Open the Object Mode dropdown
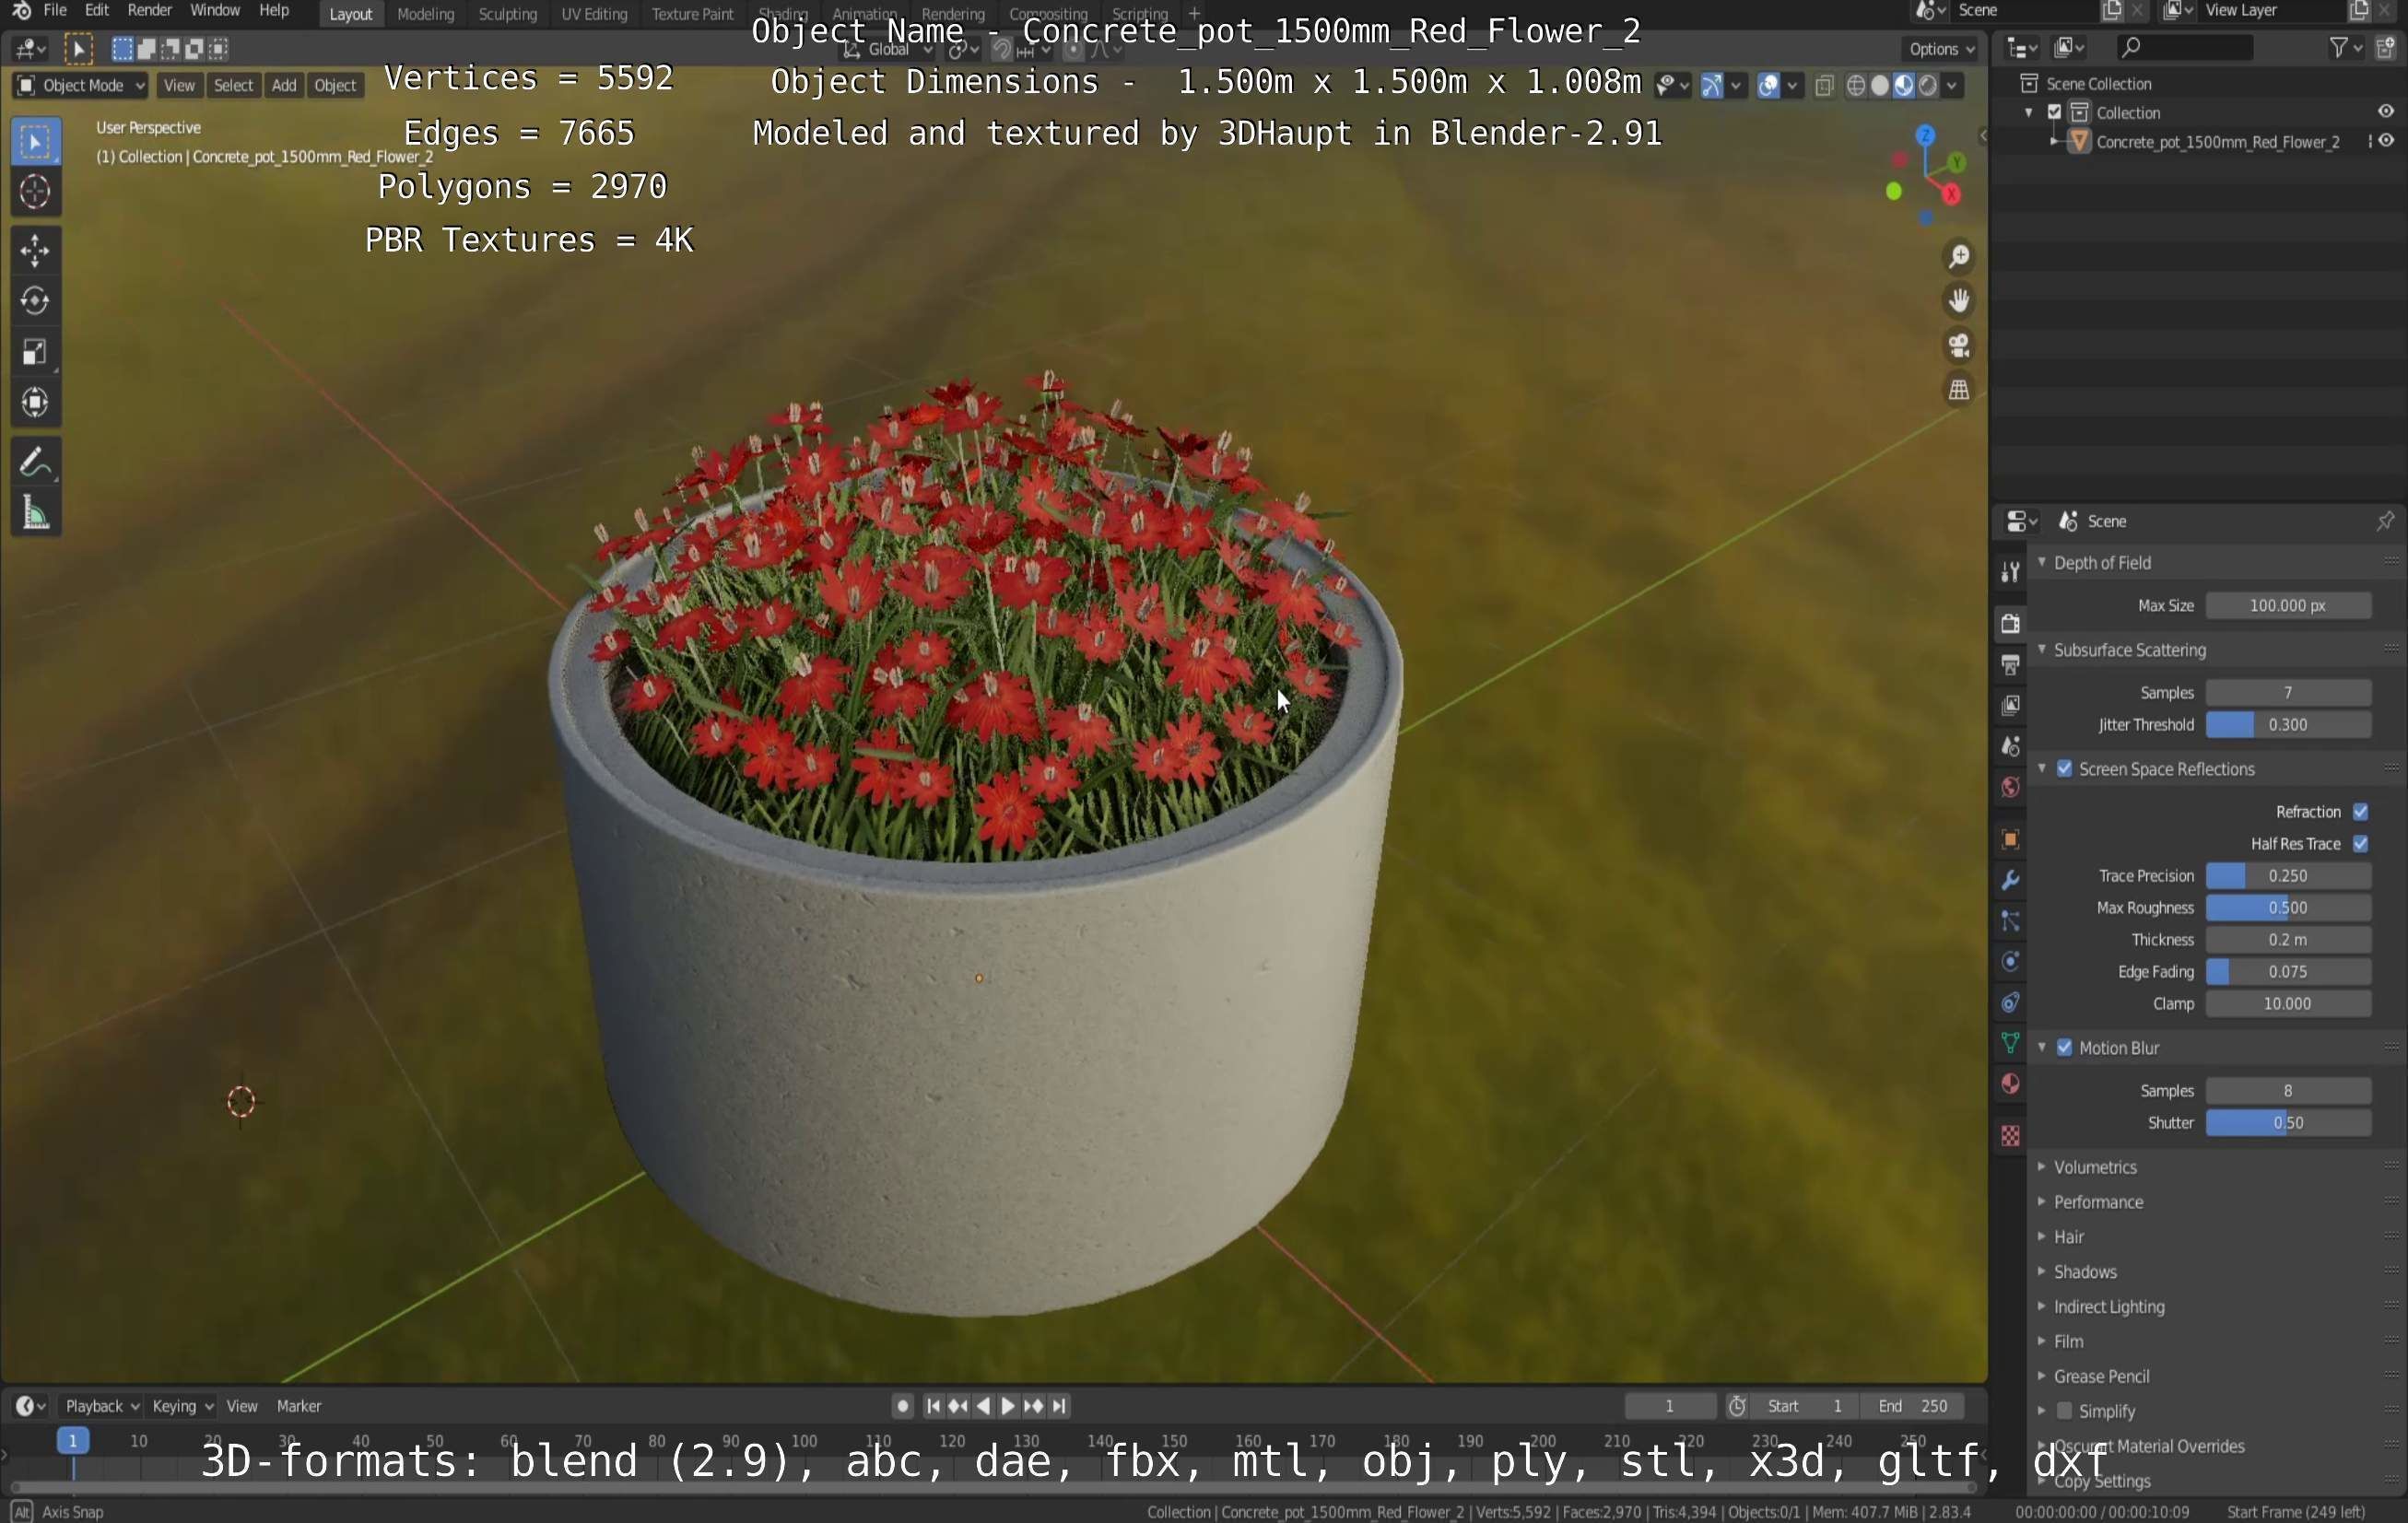Image resolution: width=2408 pixels, height=1523 pixels. pyautogui.click(x=80, y=85)
